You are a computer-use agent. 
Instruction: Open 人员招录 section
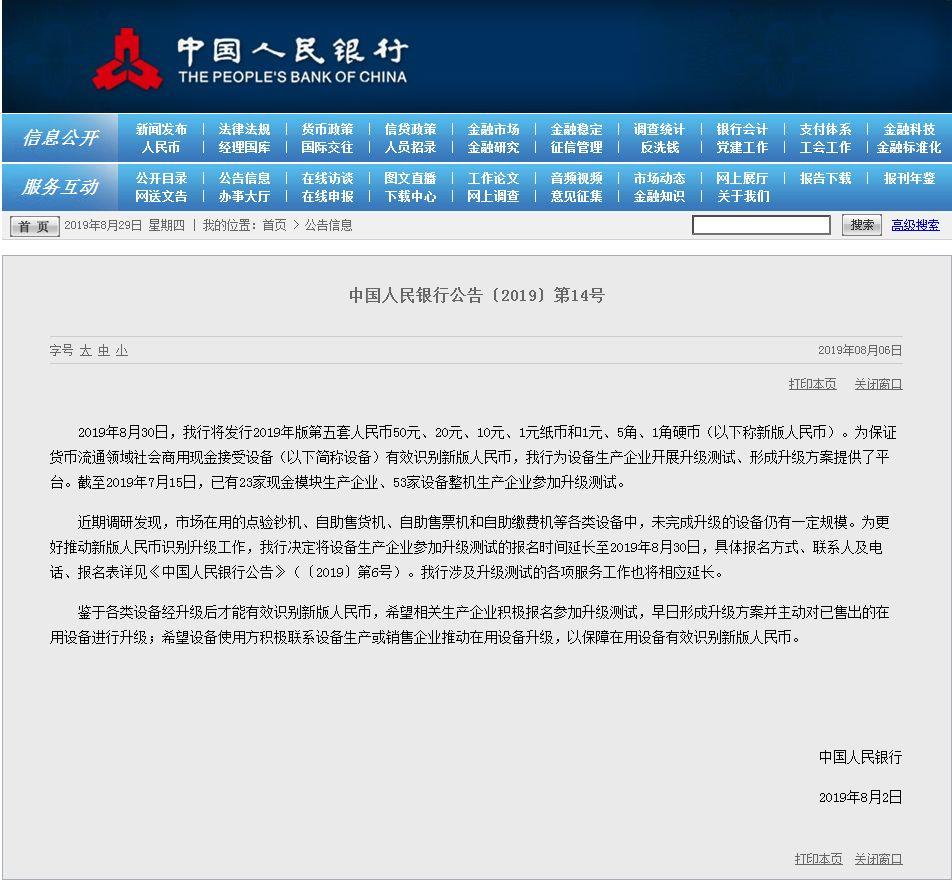point(410,148)
